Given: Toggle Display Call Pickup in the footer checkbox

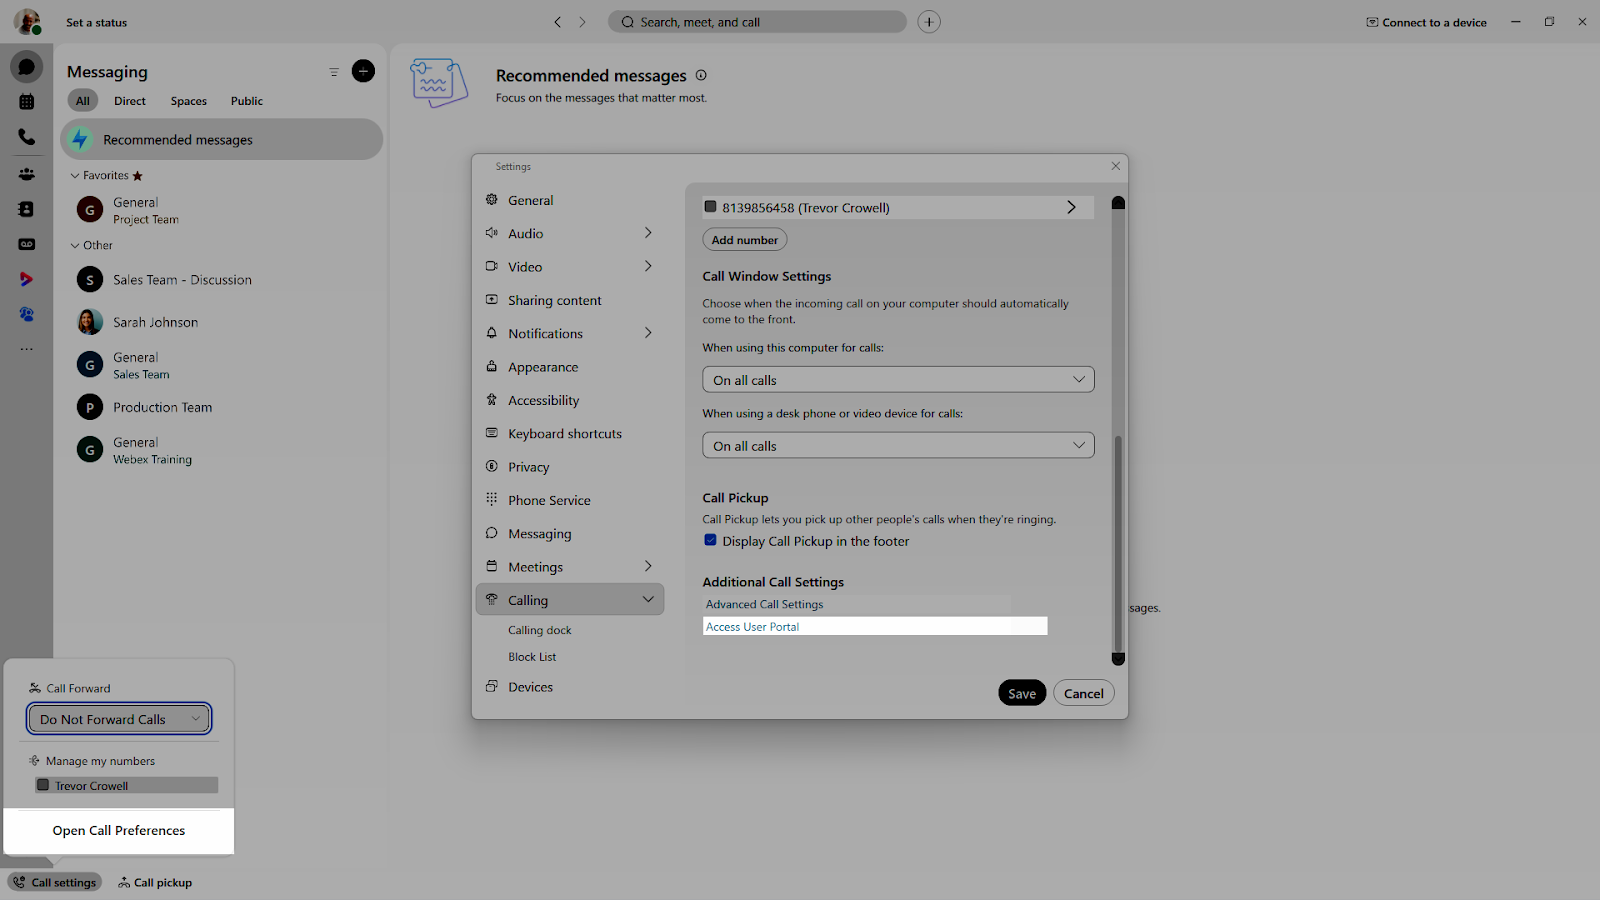Looking at the screenshot, I should click(710, 540).
